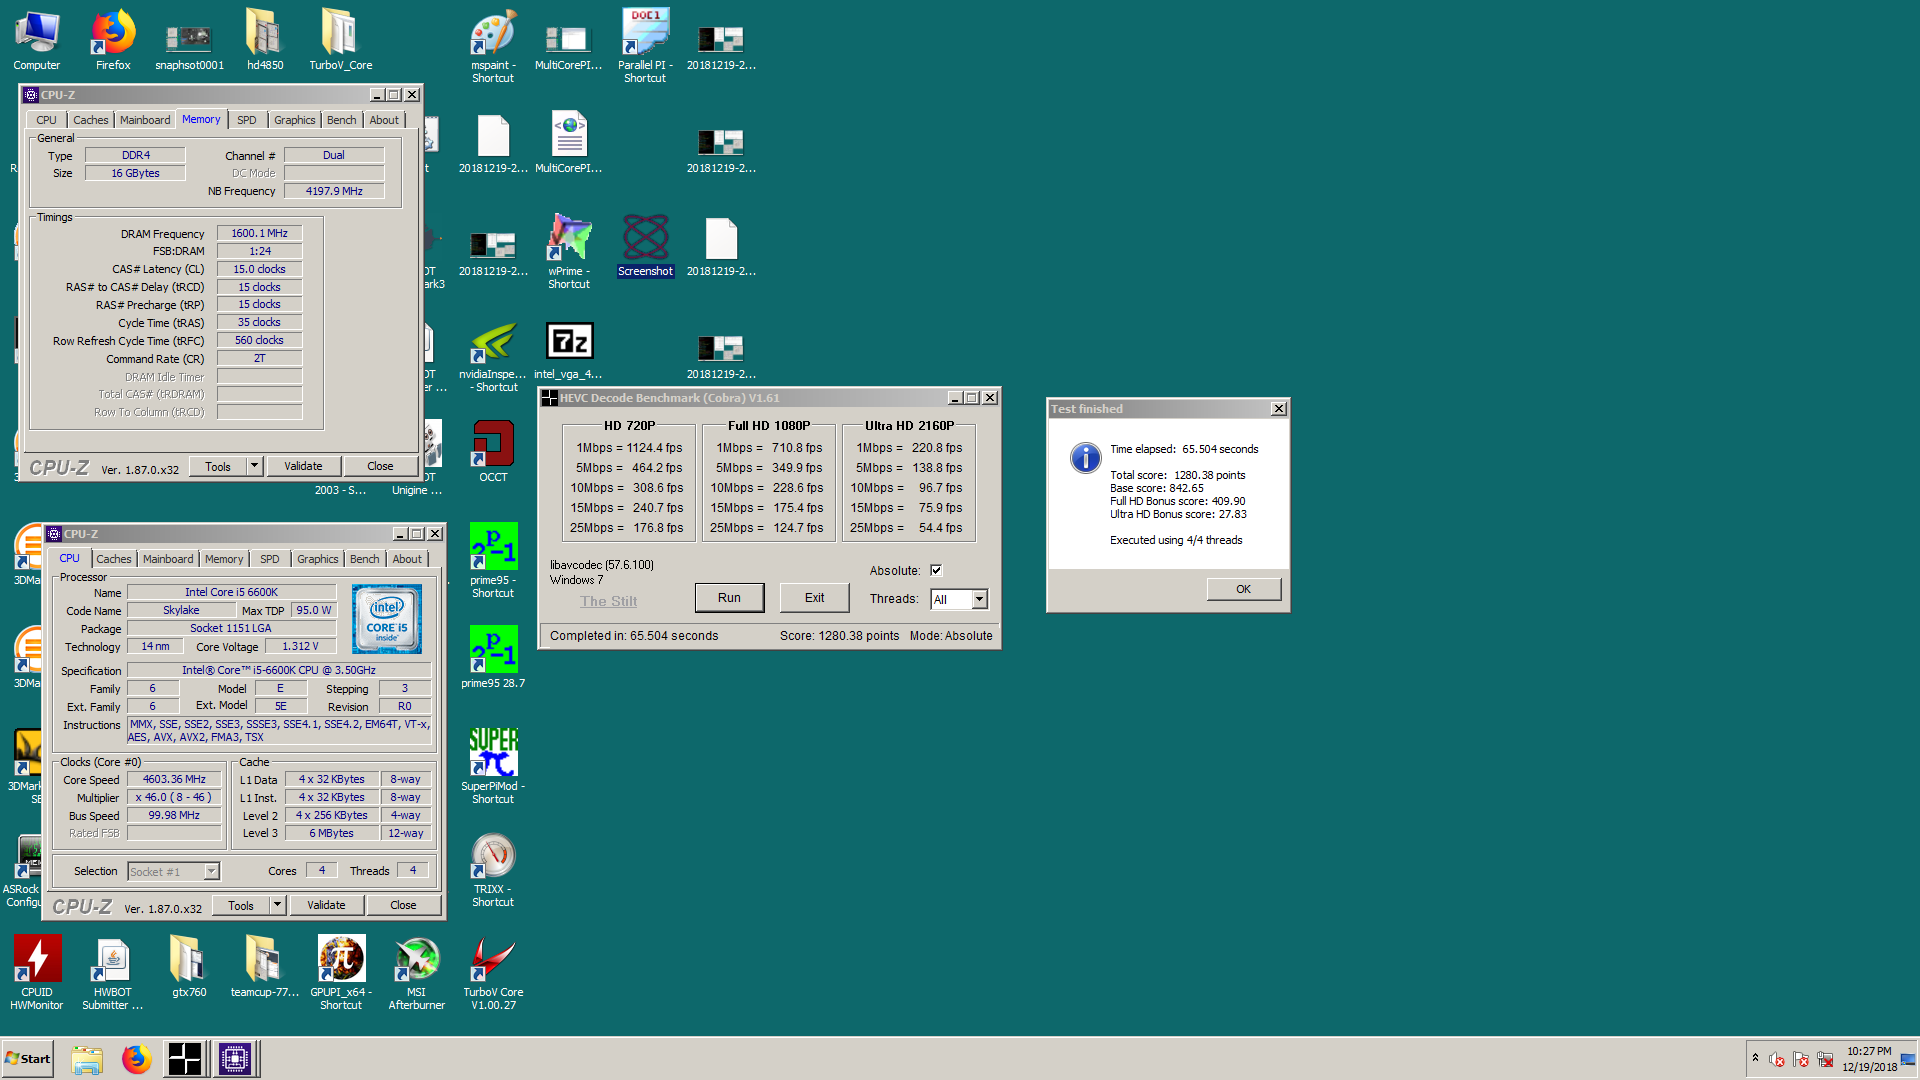Viewport: 1920px width, 1080px height.
Task: Open The Stilt link
Action: point(608,601)
